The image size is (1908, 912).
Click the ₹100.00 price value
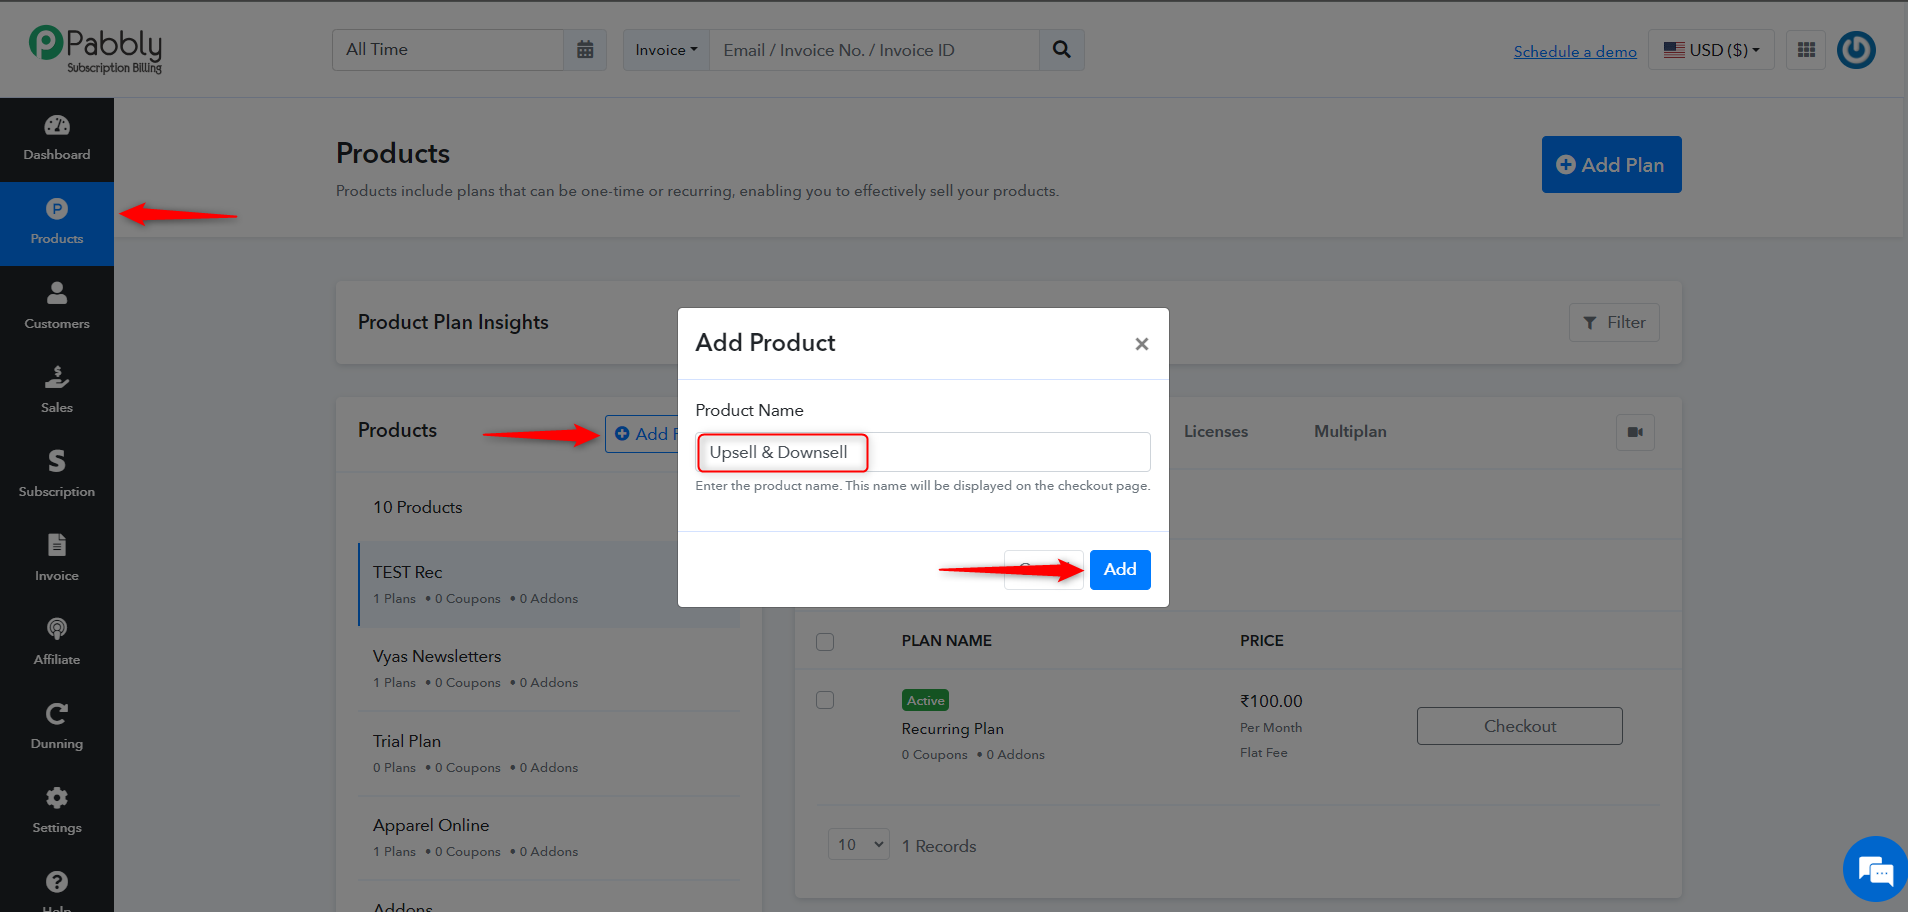click(x=1271, y=701)
